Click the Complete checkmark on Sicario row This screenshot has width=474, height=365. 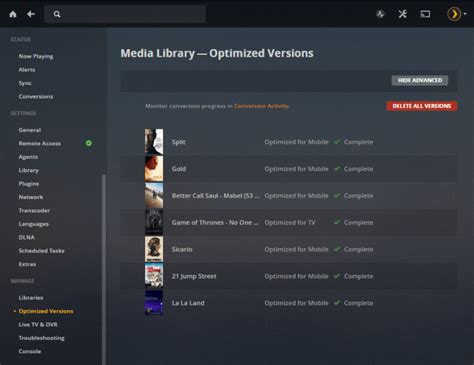click(337, 249)
